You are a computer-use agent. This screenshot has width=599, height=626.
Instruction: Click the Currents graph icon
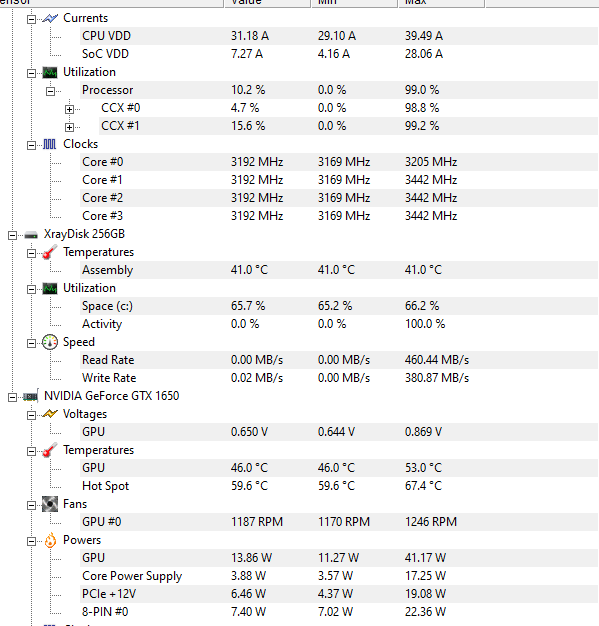50,18
